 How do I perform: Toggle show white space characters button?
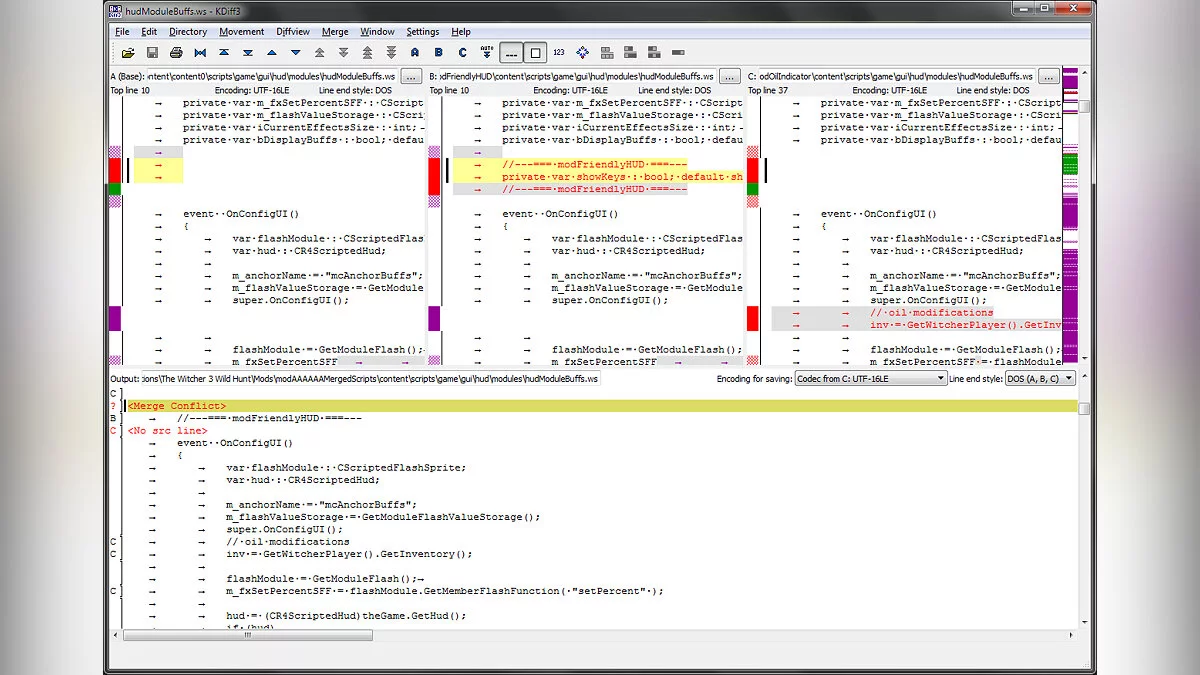(x=511, y=52)
